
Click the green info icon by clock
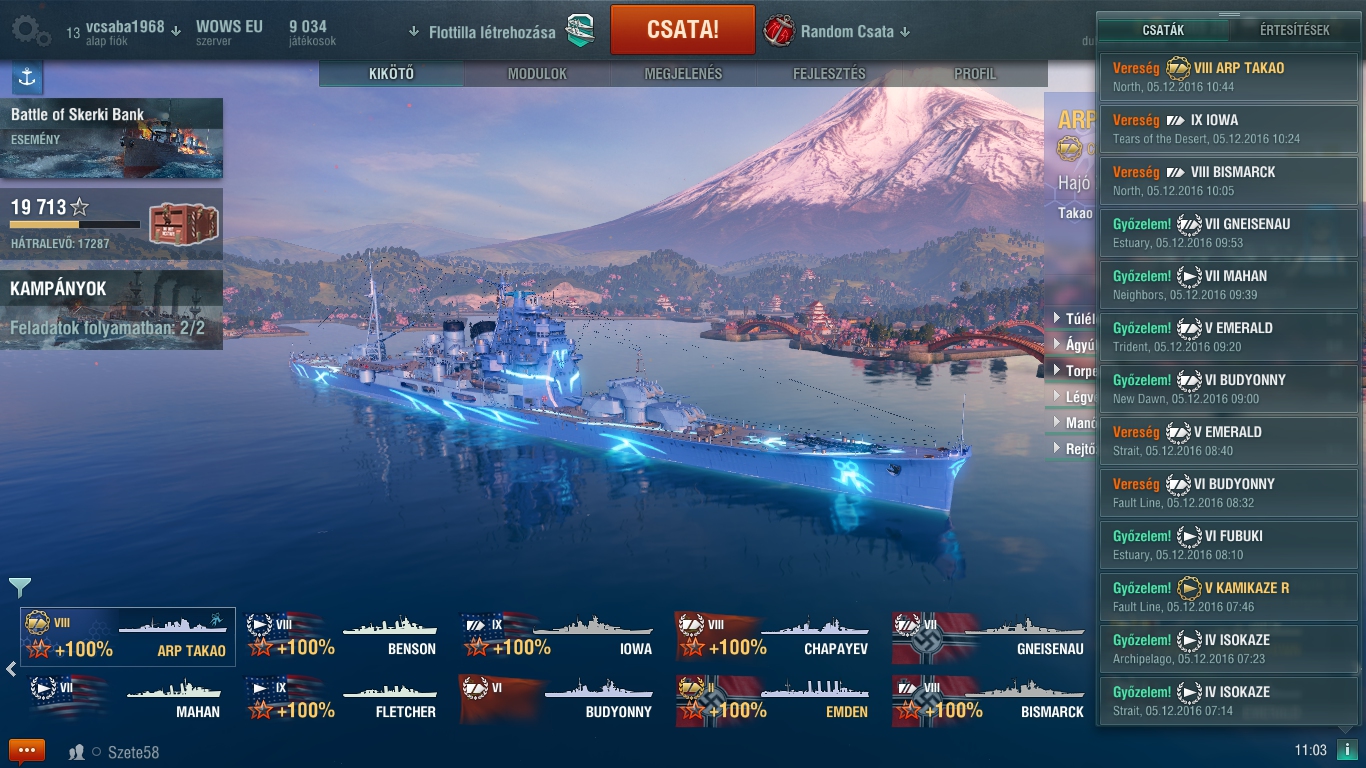1346,750
